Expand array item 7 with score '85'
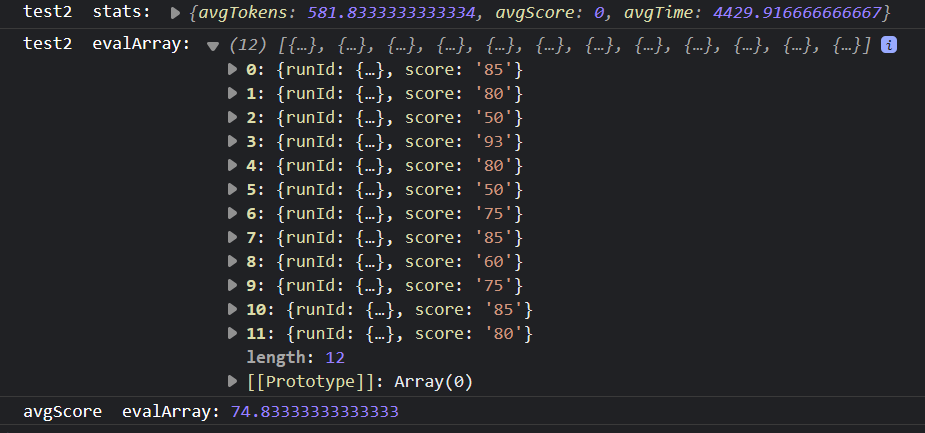The image size is (925, 433). 234,237
